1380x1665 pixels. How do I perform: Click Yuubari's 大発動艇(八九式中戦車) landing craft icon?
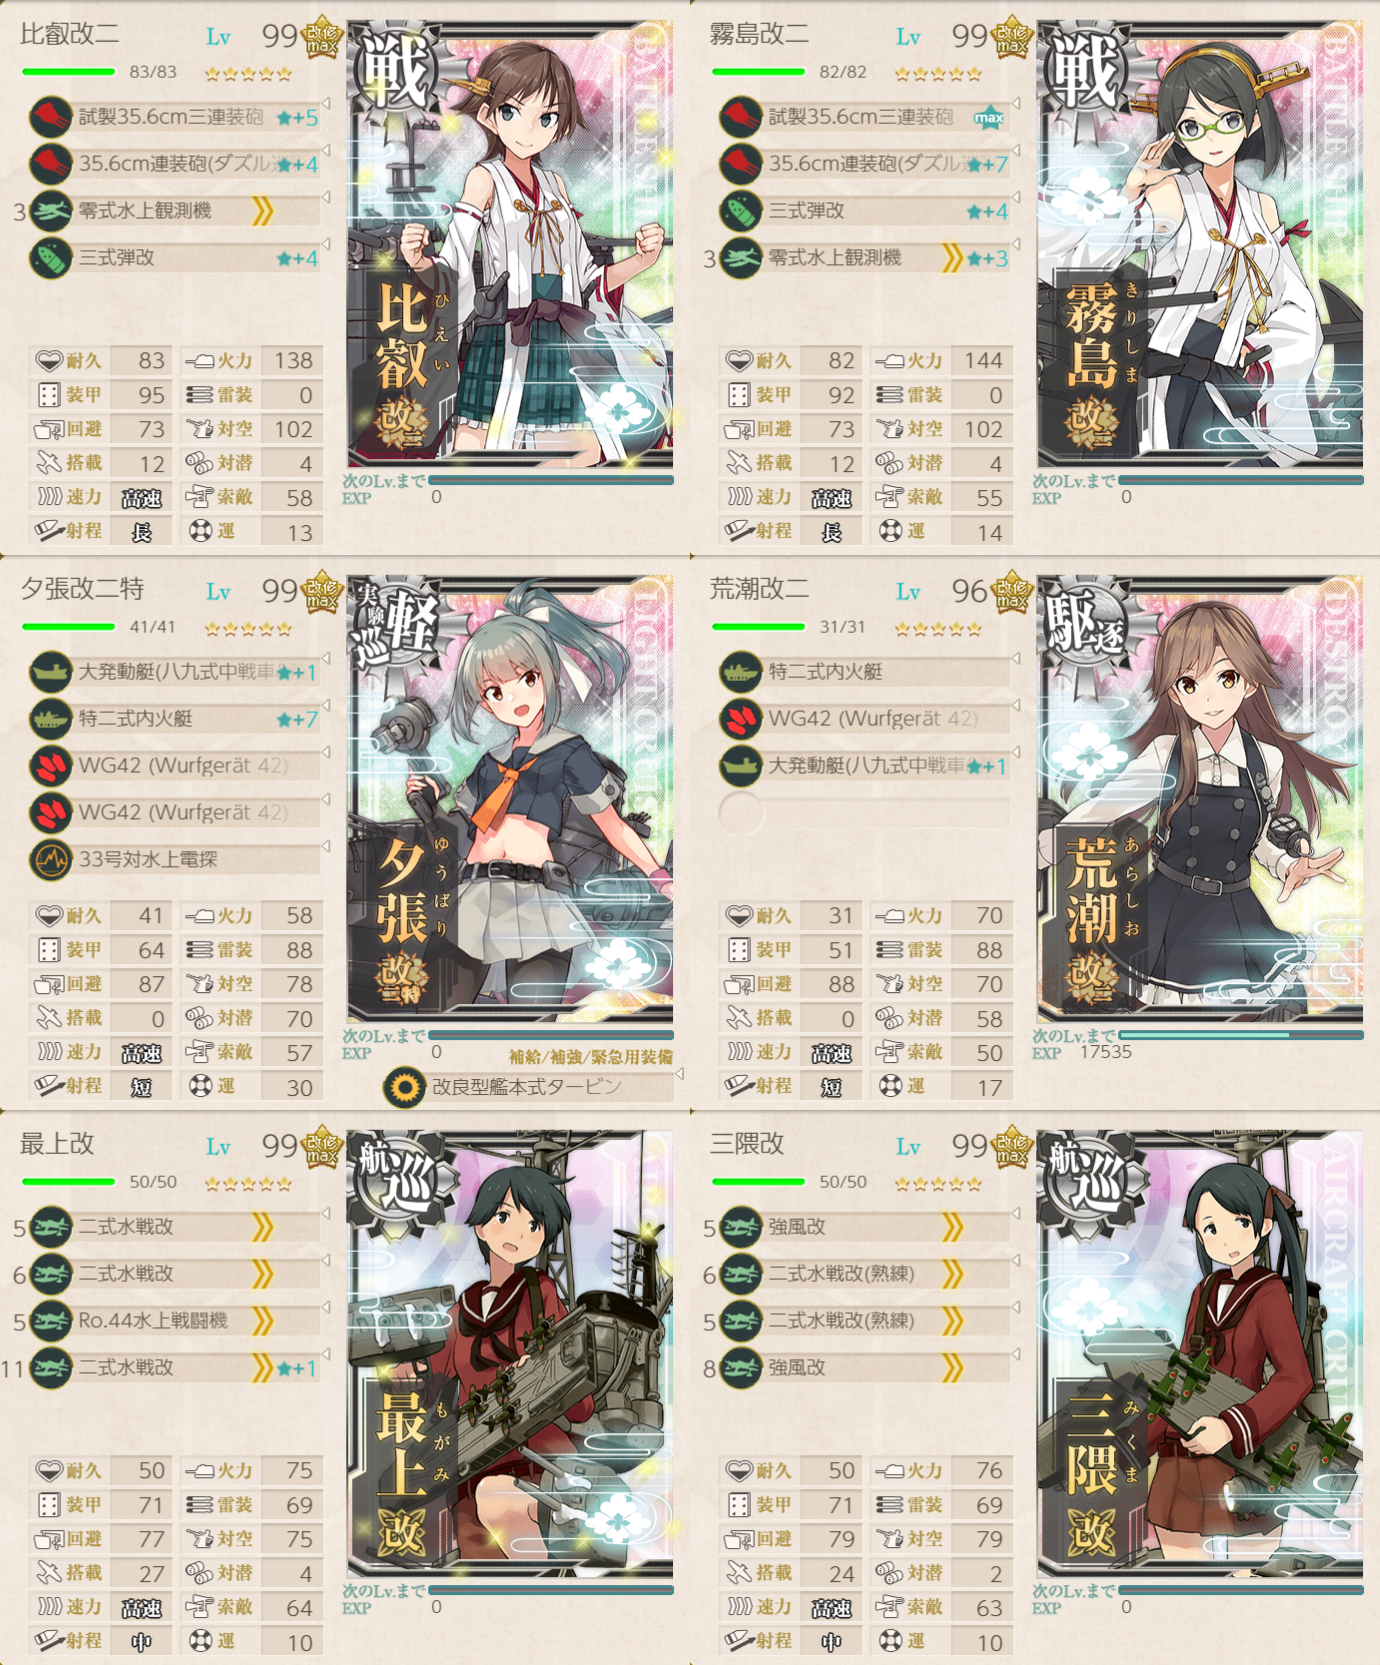[50, 672]
